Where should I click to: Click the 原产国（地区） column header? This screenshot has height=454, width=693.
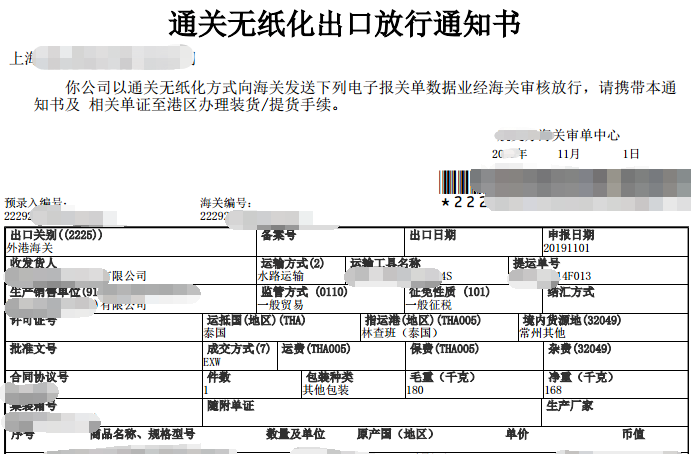(x=395, y=434)
